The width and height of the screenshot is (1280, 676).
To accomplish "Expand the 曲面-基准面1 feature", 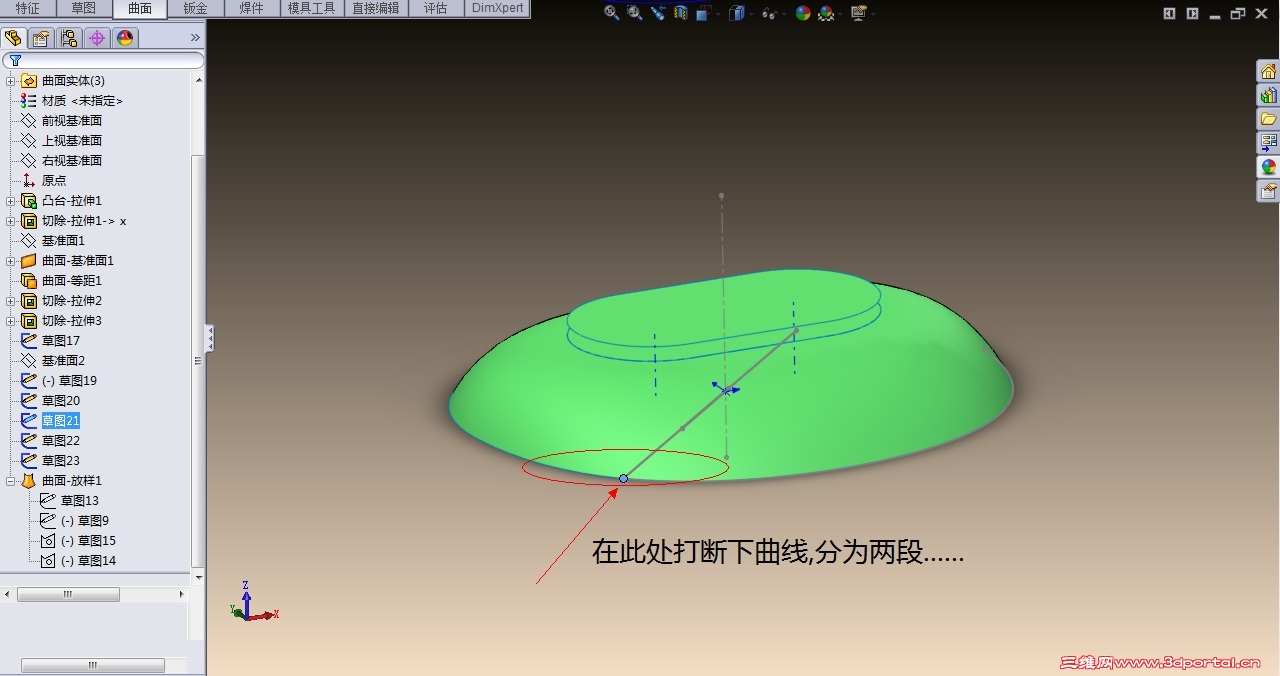I will [10, 260].
